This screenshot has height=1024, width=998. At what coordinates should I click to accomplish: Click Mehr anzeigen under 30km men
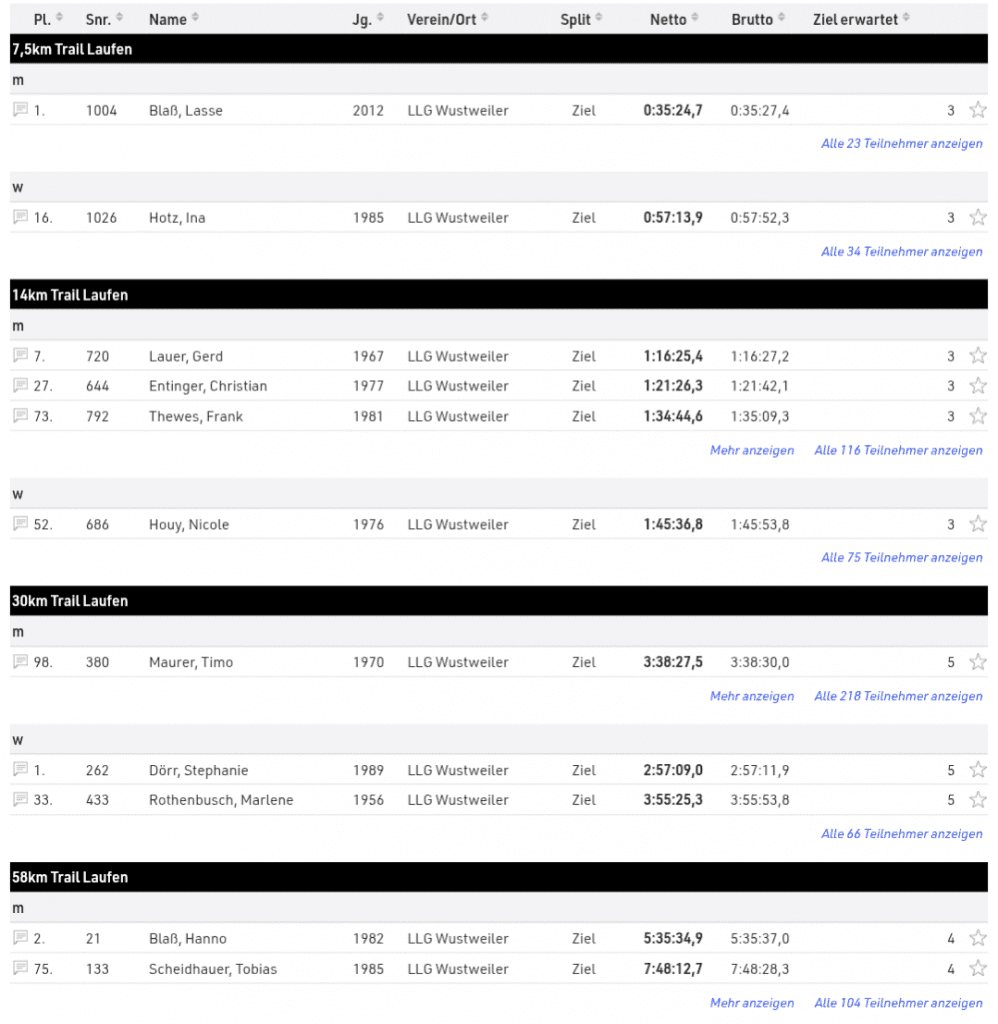(752, 696)
